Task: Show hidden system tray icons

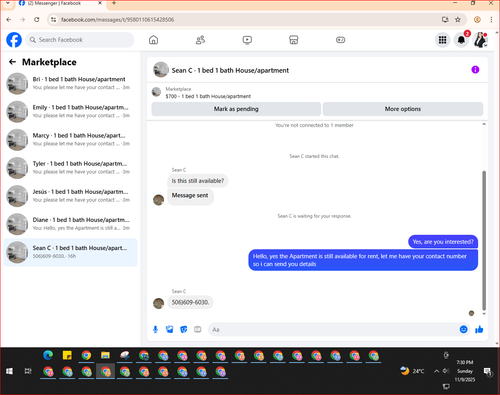Action: 436,371
